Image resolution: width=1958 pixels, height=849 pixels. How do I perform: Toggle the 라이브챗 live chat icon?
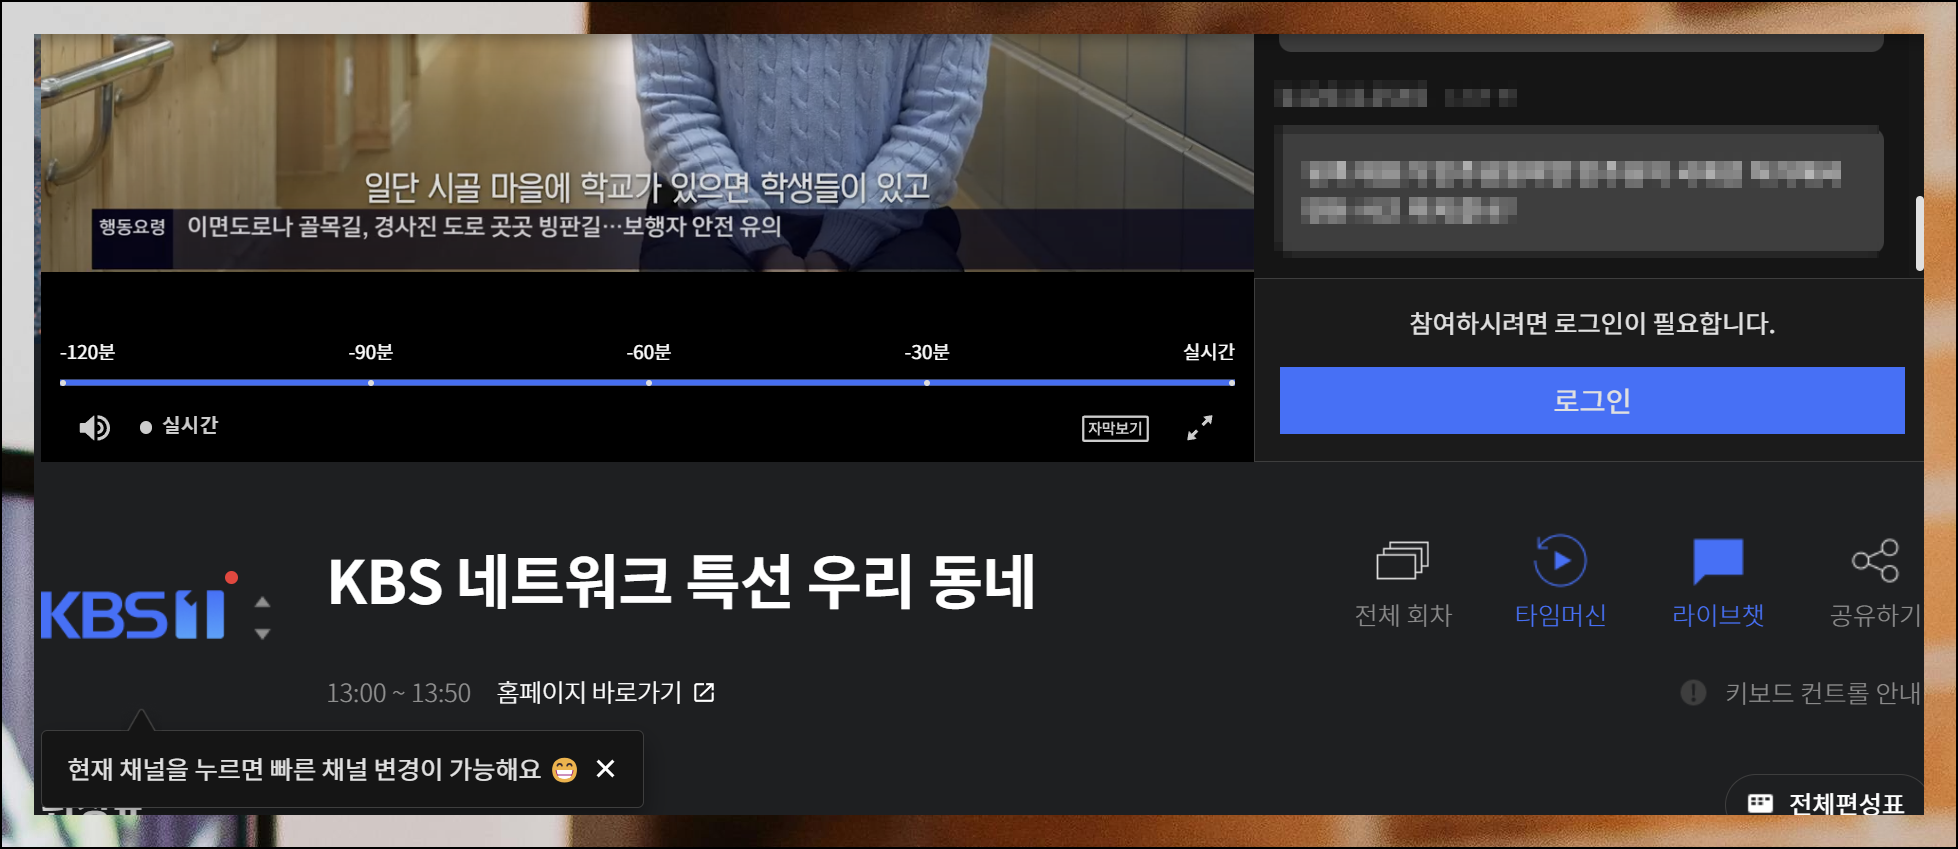[1718, 560]
